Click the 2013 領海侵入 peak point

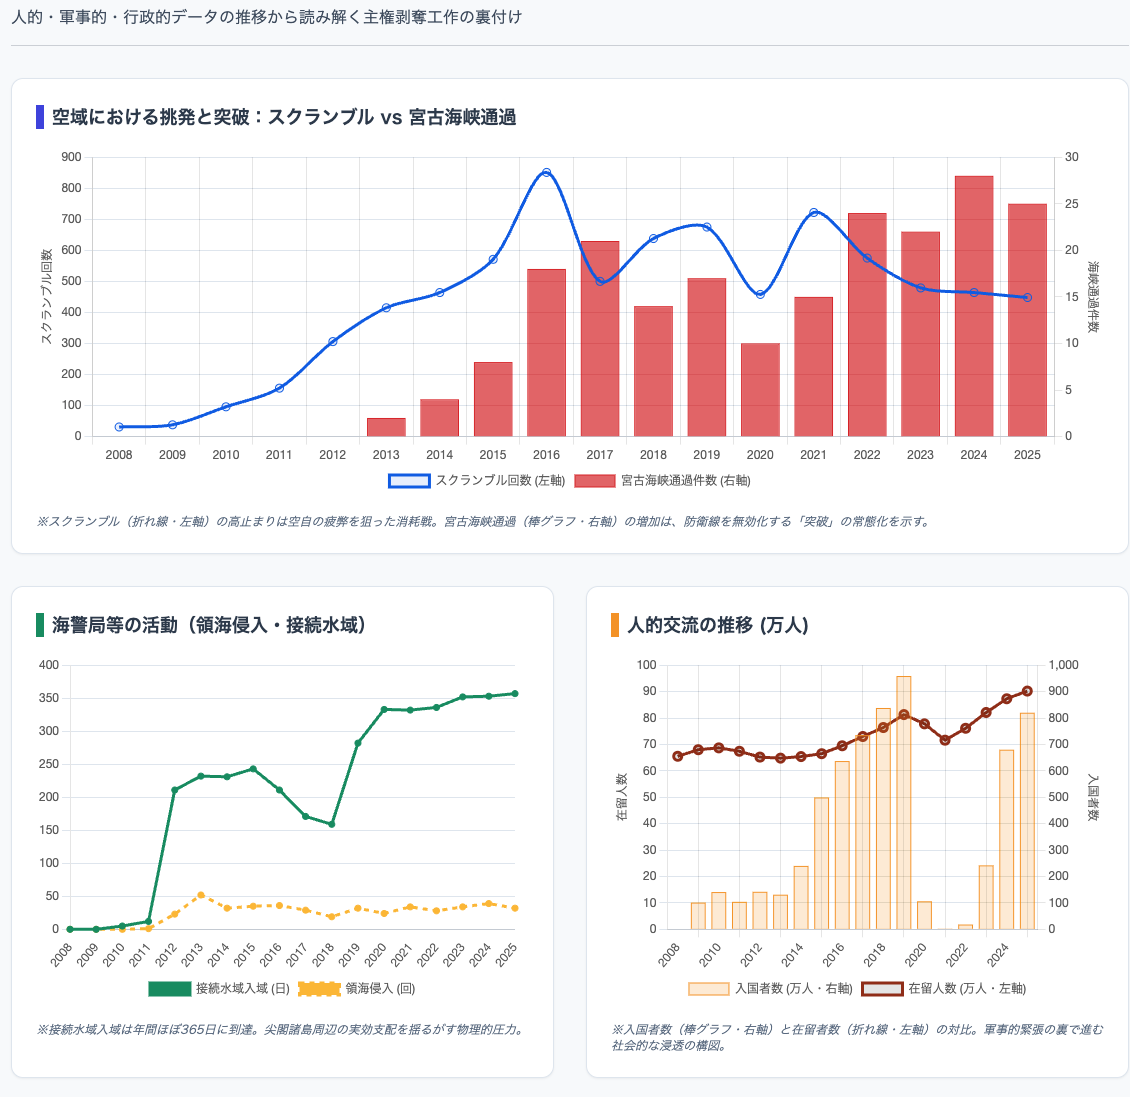[201, 895]
